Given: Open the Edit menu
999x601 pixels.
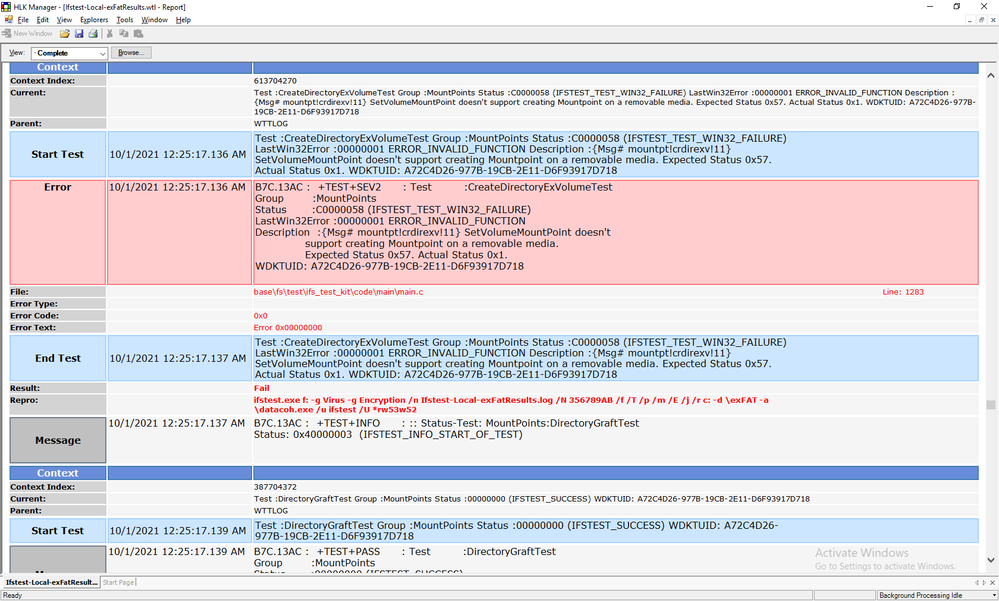Looking at the screenshot, I should (x=43, y=20).
